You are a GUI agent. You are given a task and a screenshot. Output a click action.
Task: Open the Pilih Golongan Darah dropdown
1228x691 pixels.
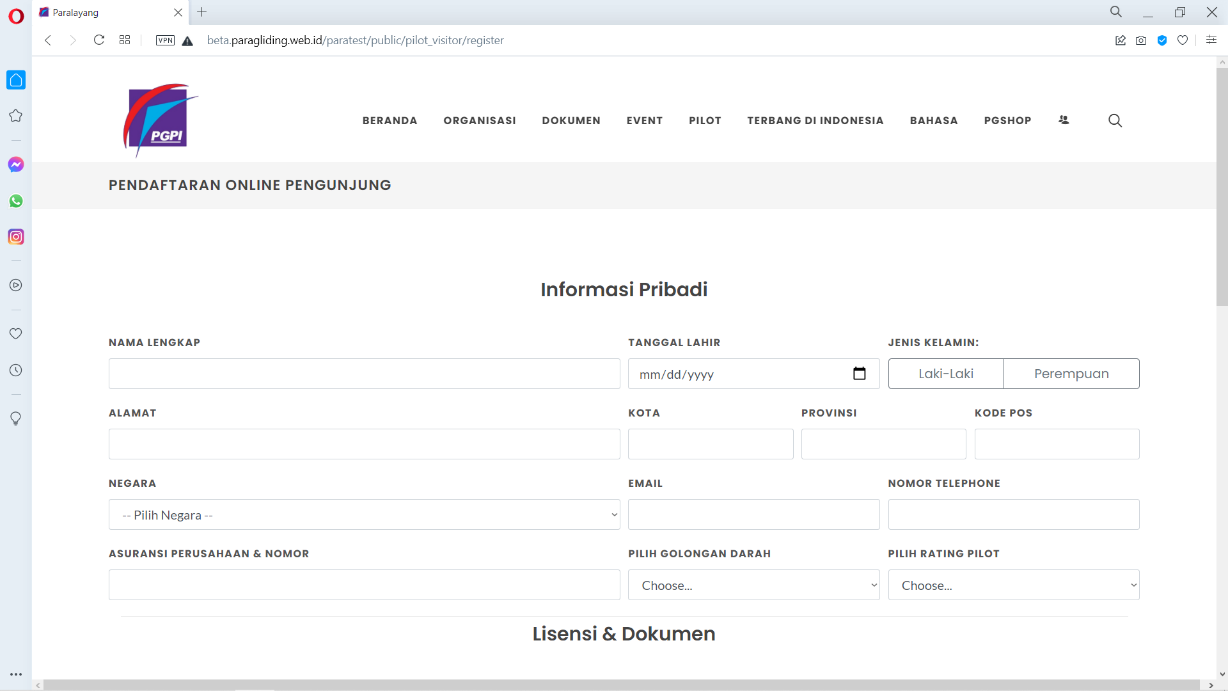753,585
